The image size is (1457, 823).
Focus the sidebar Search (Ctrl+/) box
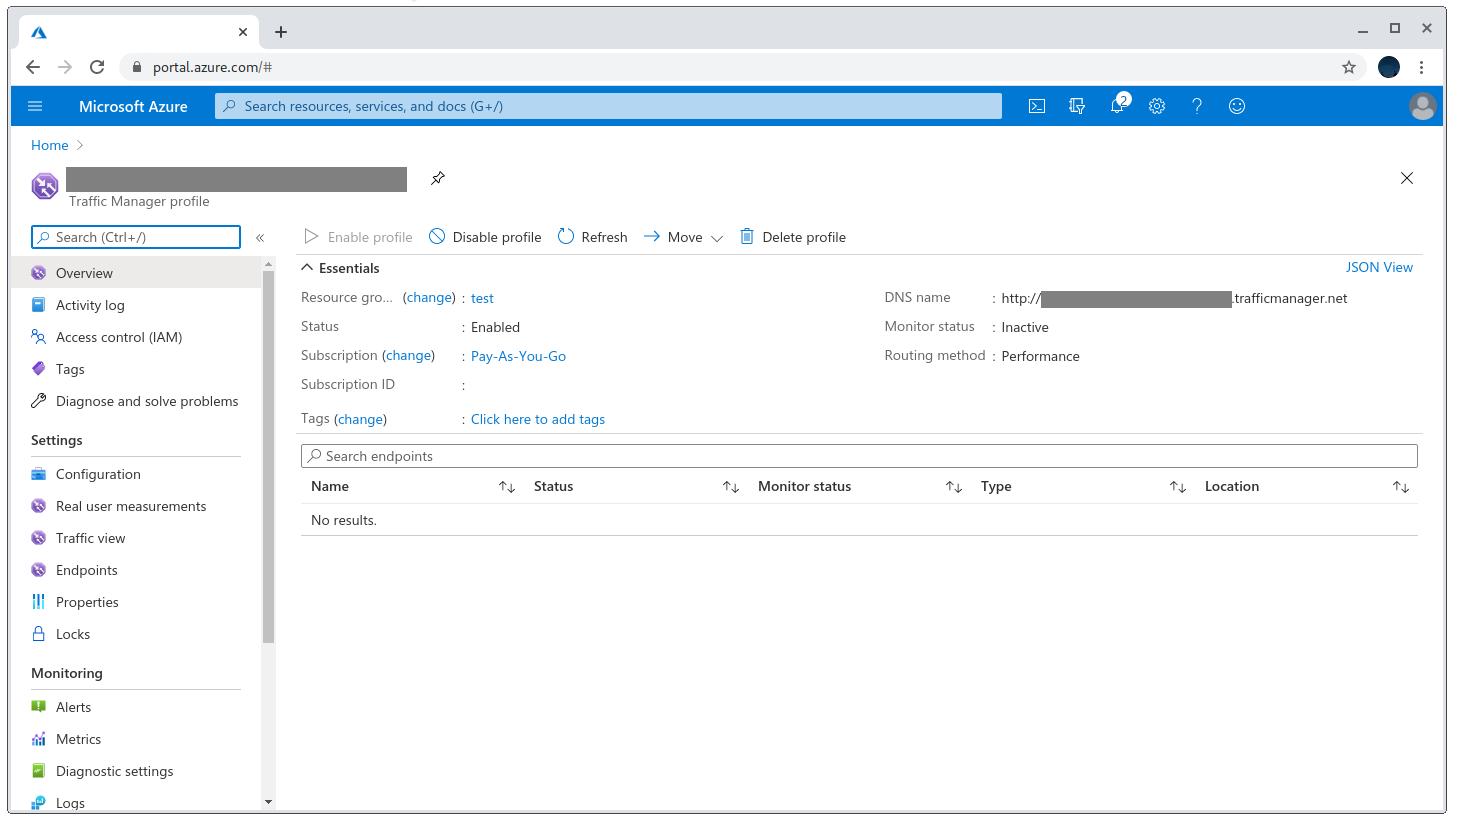(136, 237)
